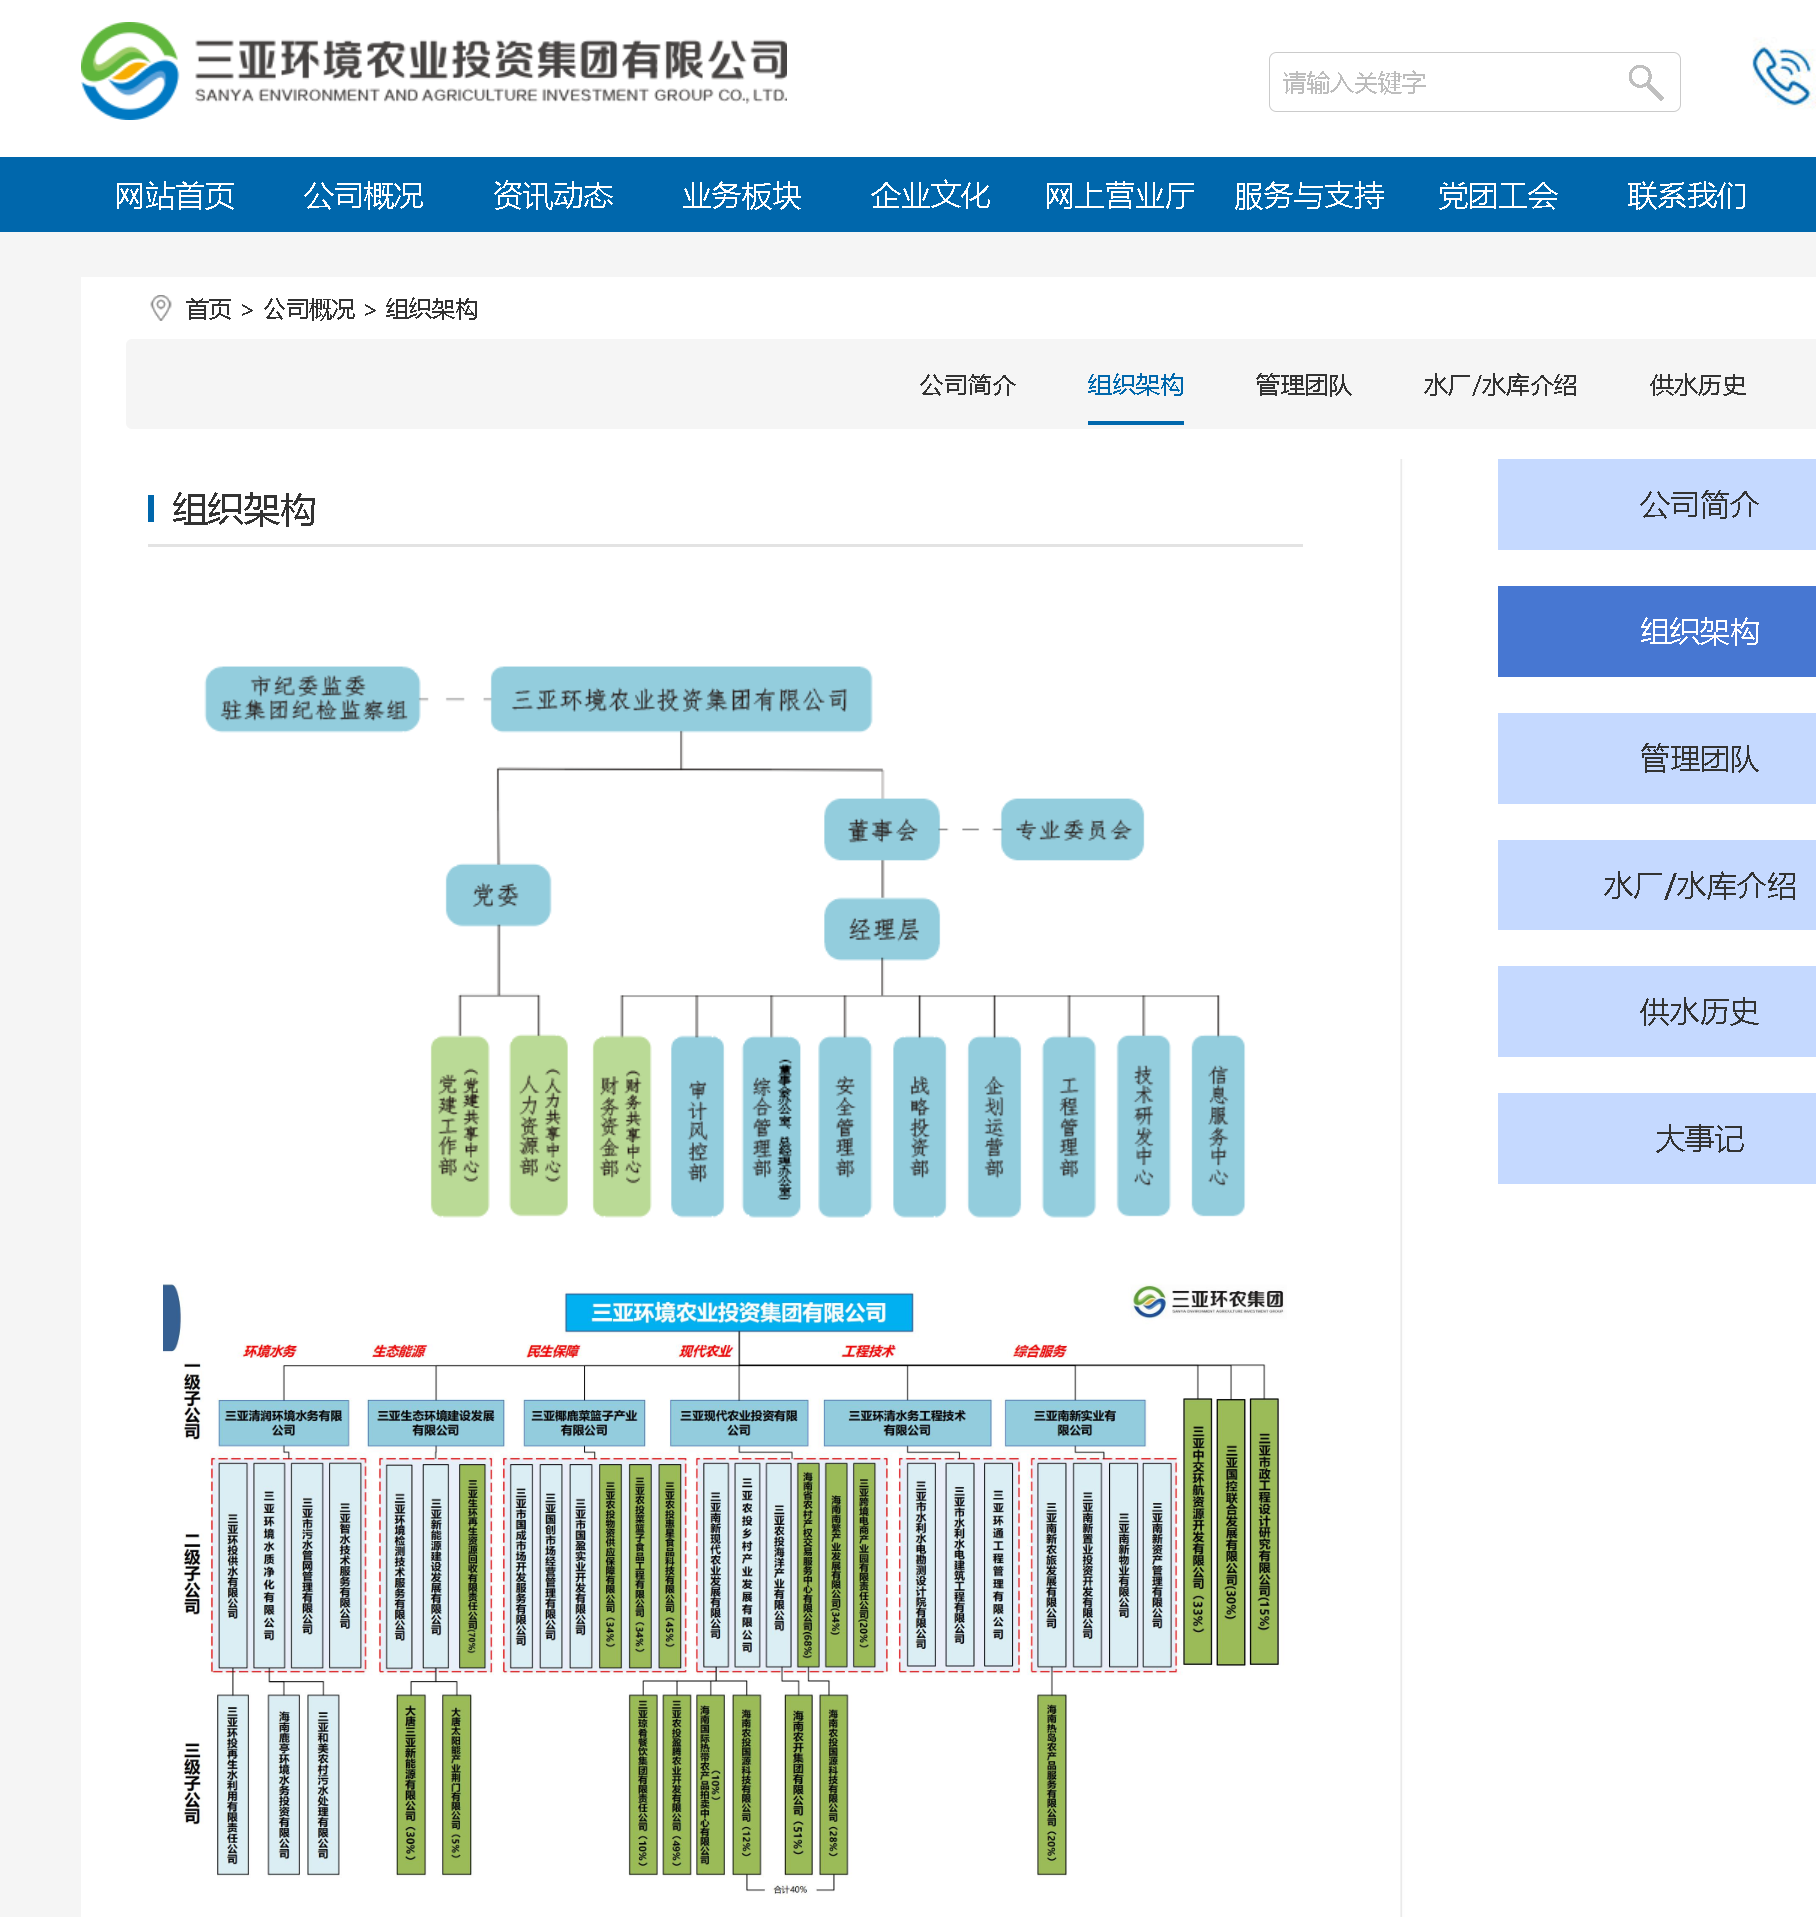Open 大事记 in the right sidebar

1657,1138
